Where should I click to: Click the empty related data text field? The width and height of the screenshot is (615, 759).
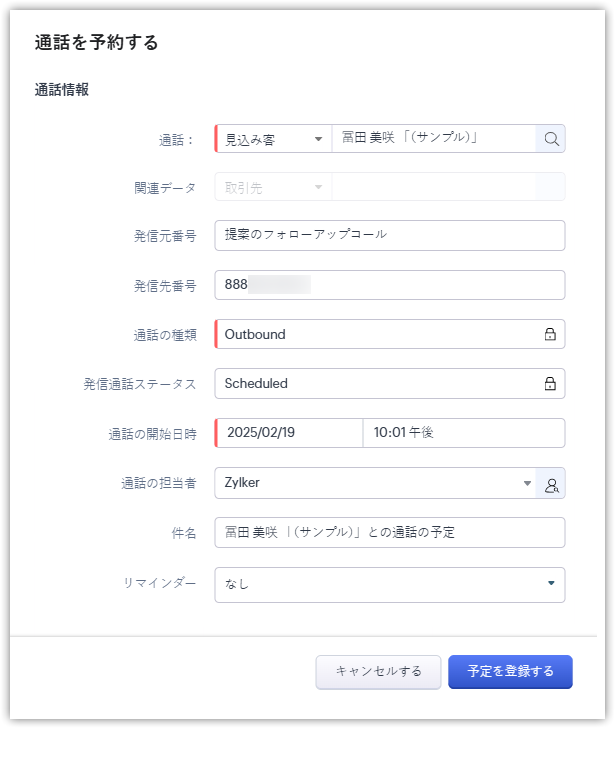(x=432, y=187)
